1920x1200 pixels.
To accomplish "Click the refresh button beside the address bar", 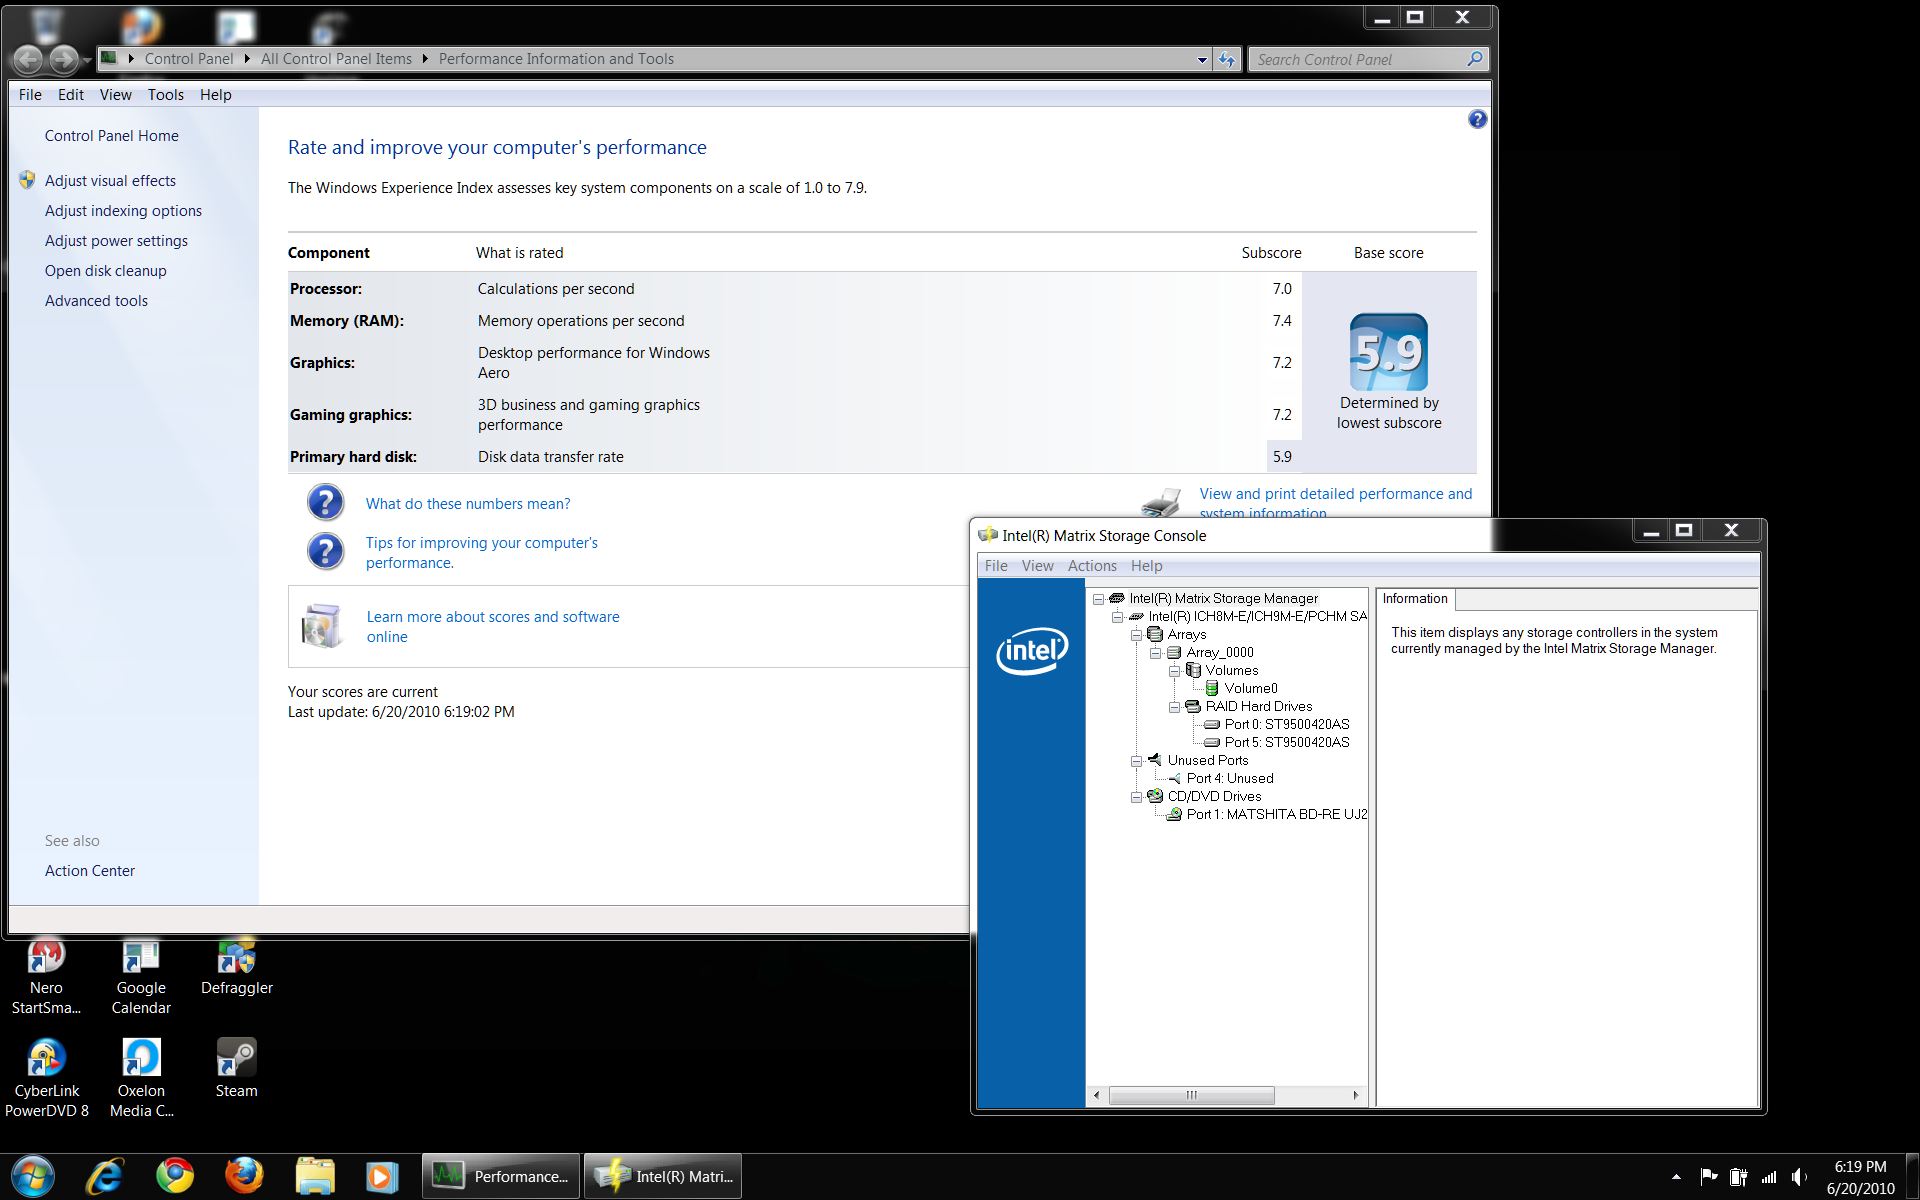I will [1227, 59].
